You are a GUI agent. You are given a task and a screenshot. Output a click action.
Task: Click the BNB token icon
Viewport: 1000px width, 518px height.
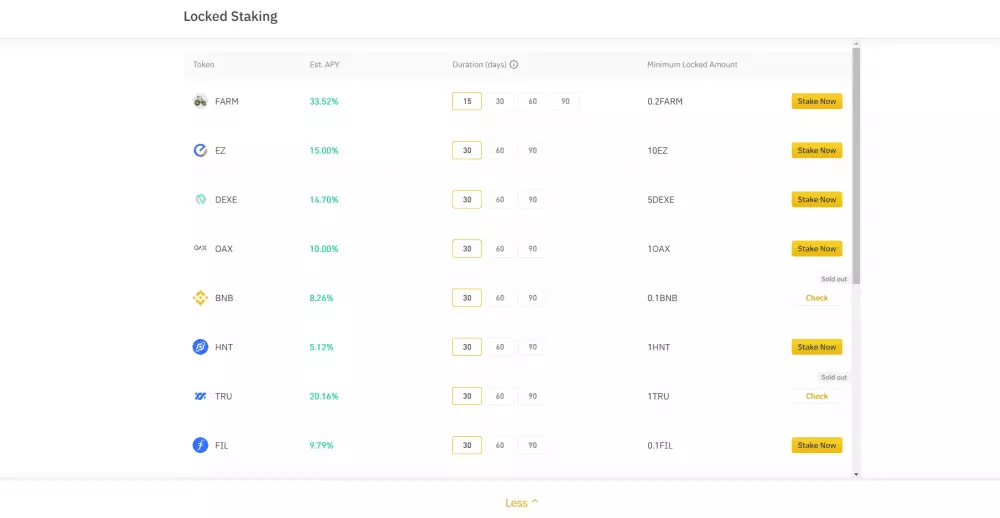(200, 298)
